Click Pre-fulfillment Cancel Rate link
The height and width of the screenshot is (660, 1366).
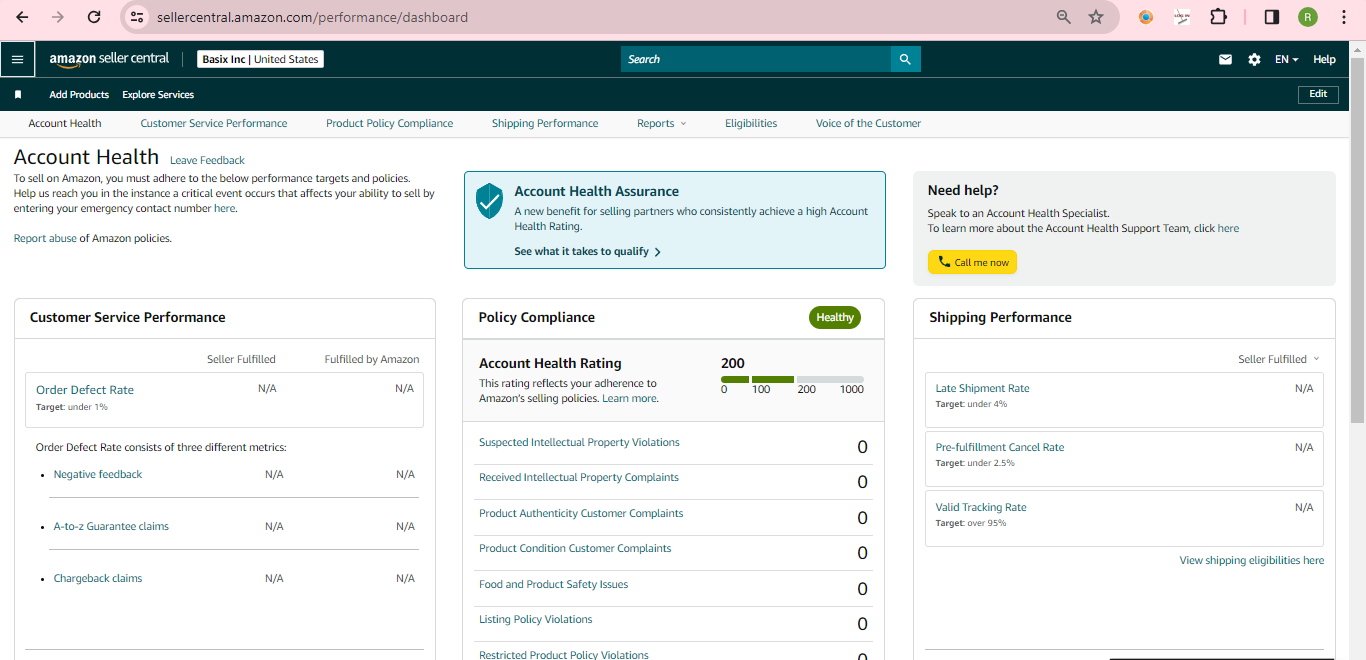(1000, 447)
